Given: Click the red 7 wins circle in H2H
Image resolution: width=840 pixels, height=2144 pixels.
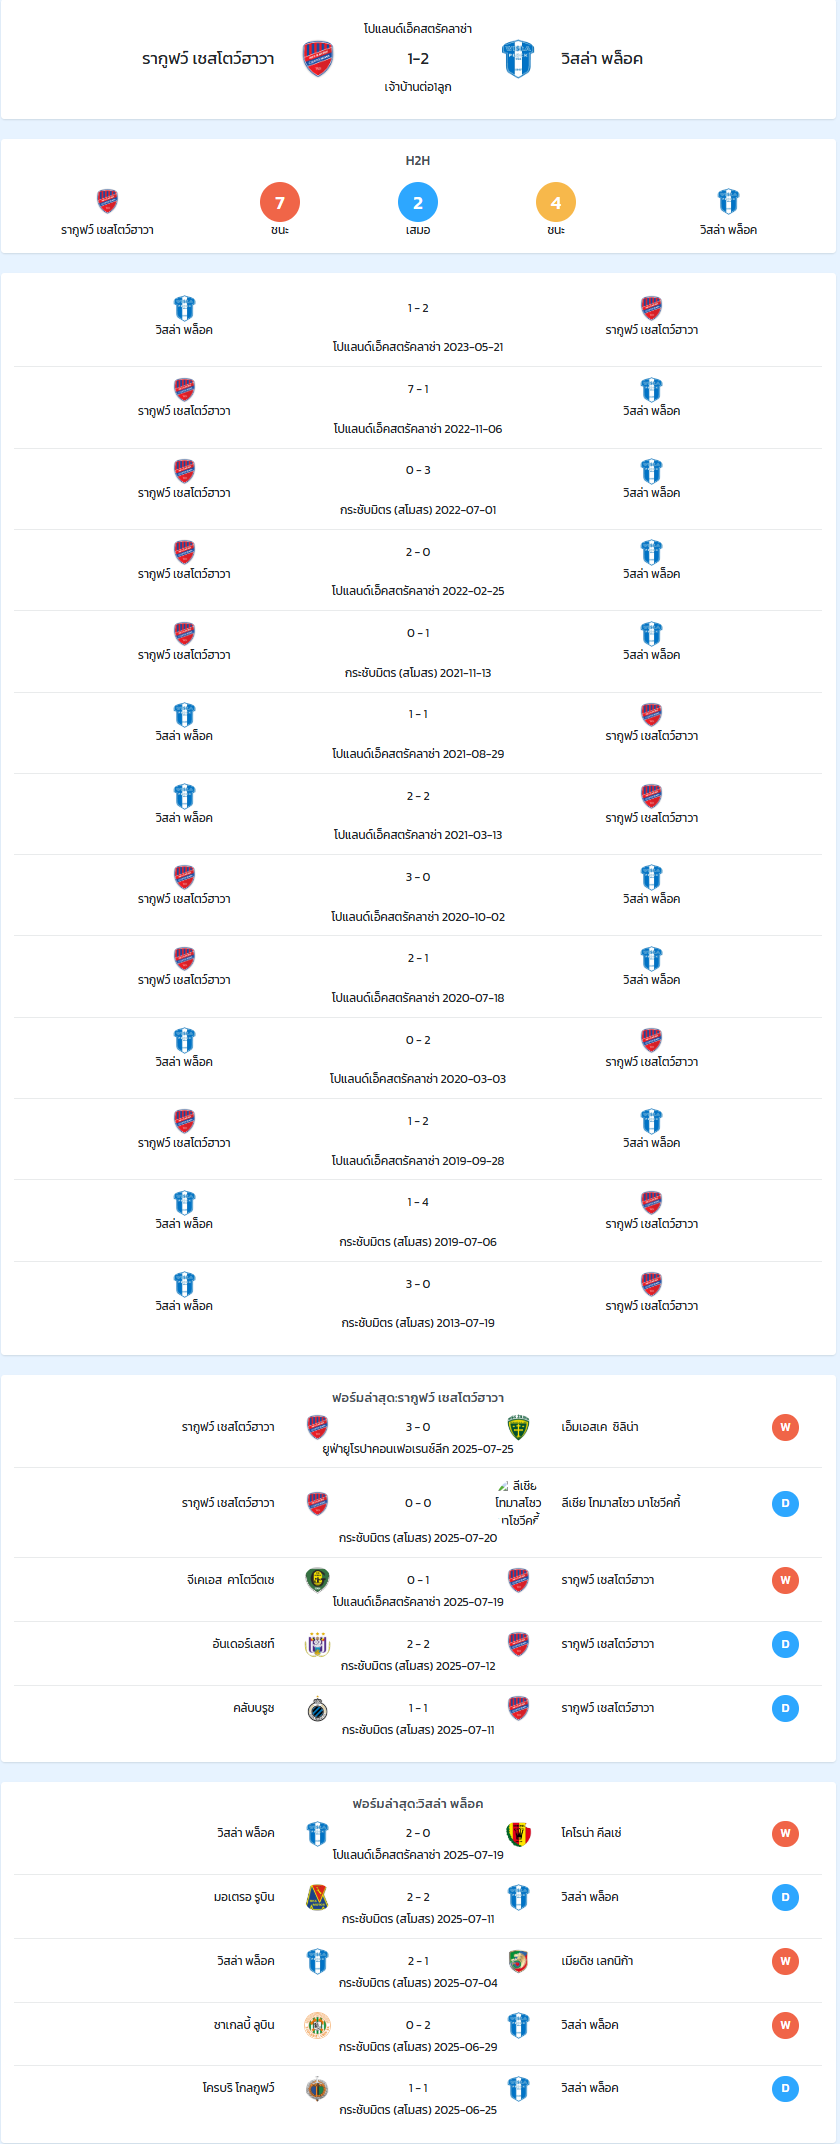Looking at the screenshot, I should 280,202.
